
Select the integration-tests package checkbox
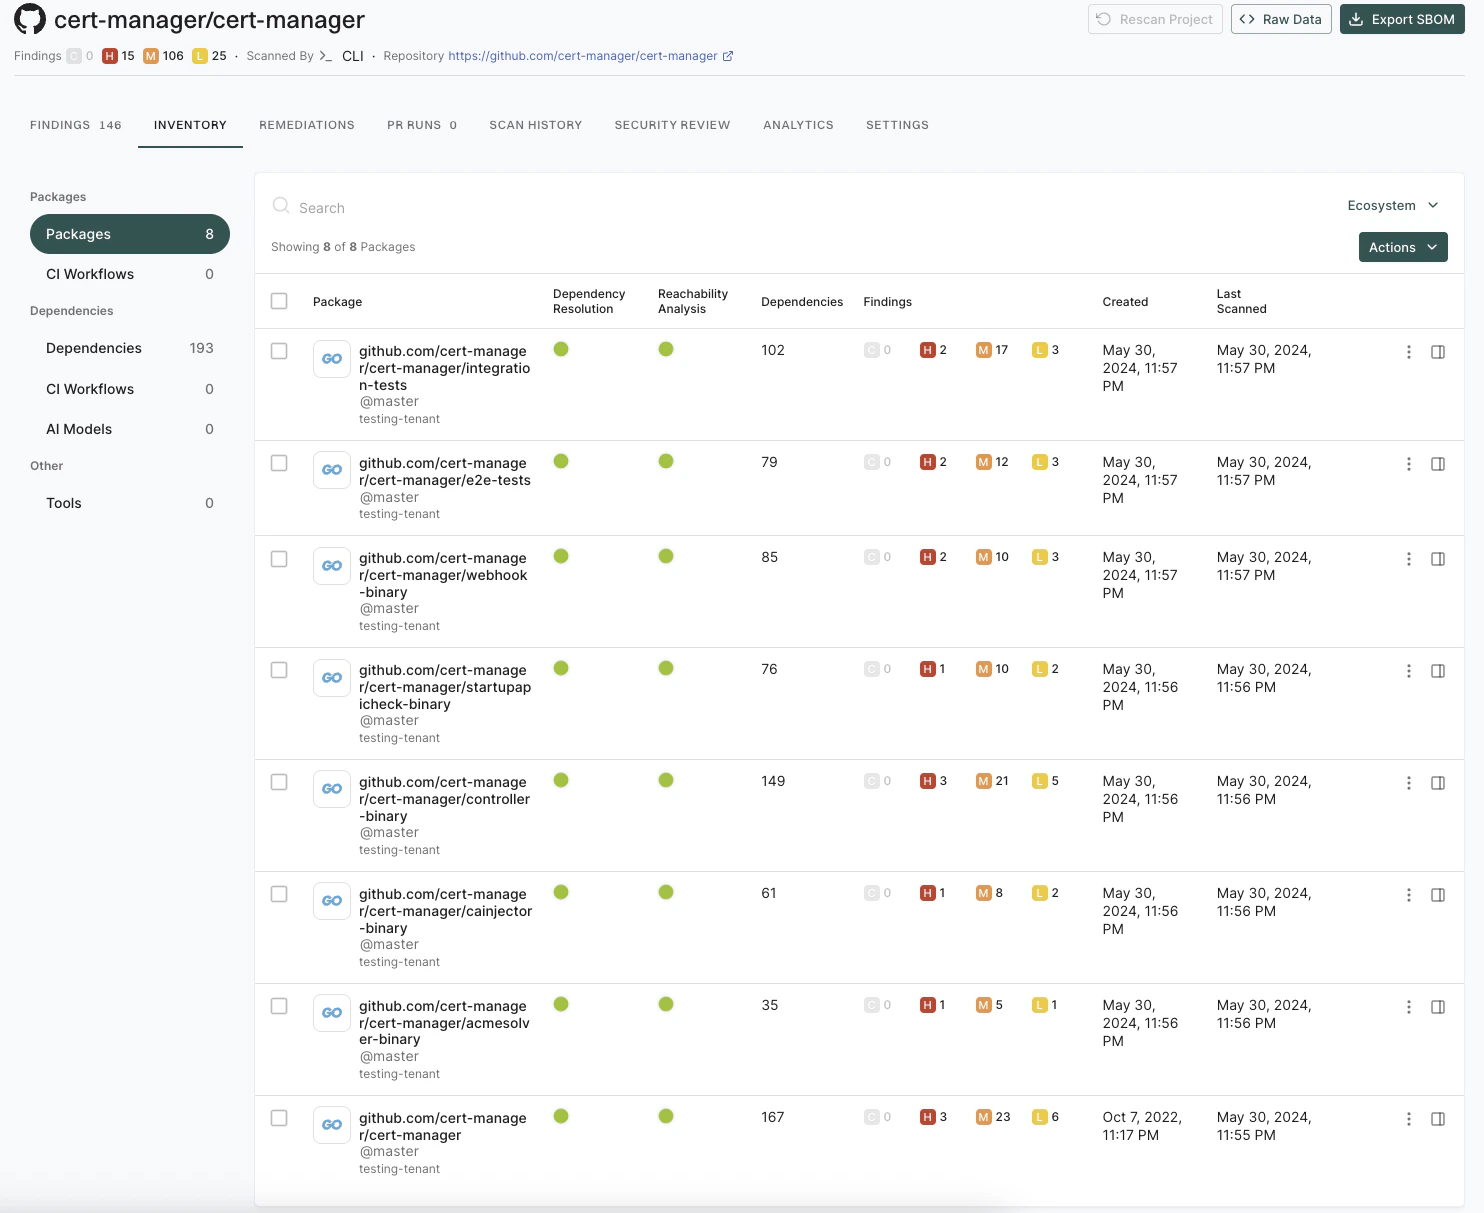pos(279,351)
